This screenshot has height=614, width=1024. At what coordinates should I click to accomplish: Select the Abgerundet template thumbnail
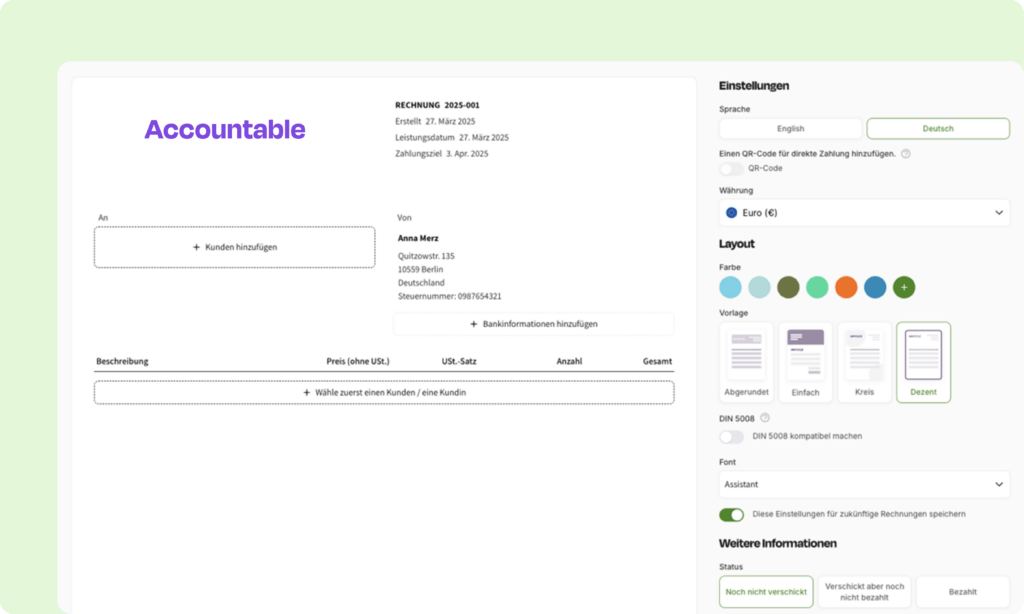[746, 362]
